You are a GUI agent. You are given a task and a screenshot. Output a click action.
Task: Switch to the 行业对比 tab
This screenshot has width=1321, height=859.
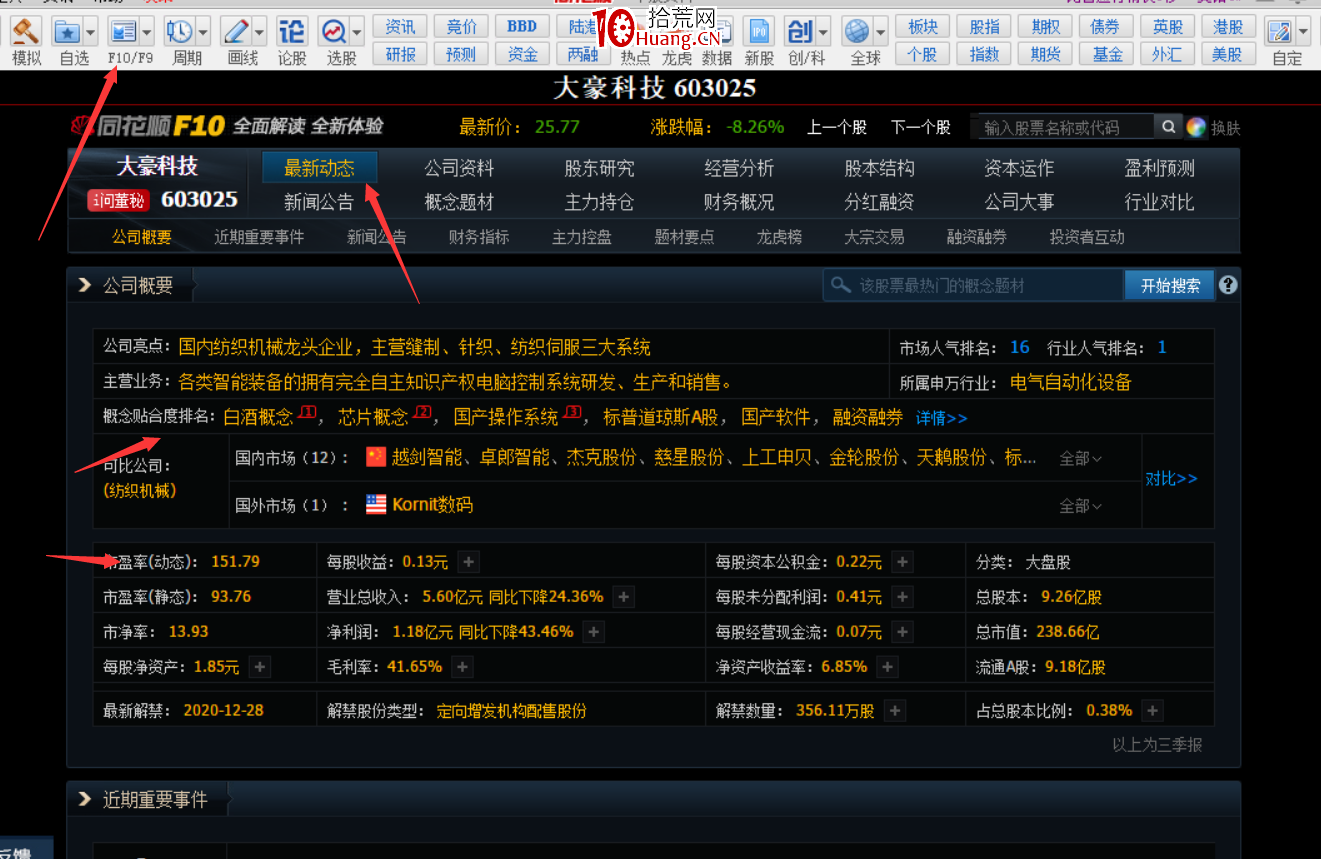click(x=1159, y=202)
